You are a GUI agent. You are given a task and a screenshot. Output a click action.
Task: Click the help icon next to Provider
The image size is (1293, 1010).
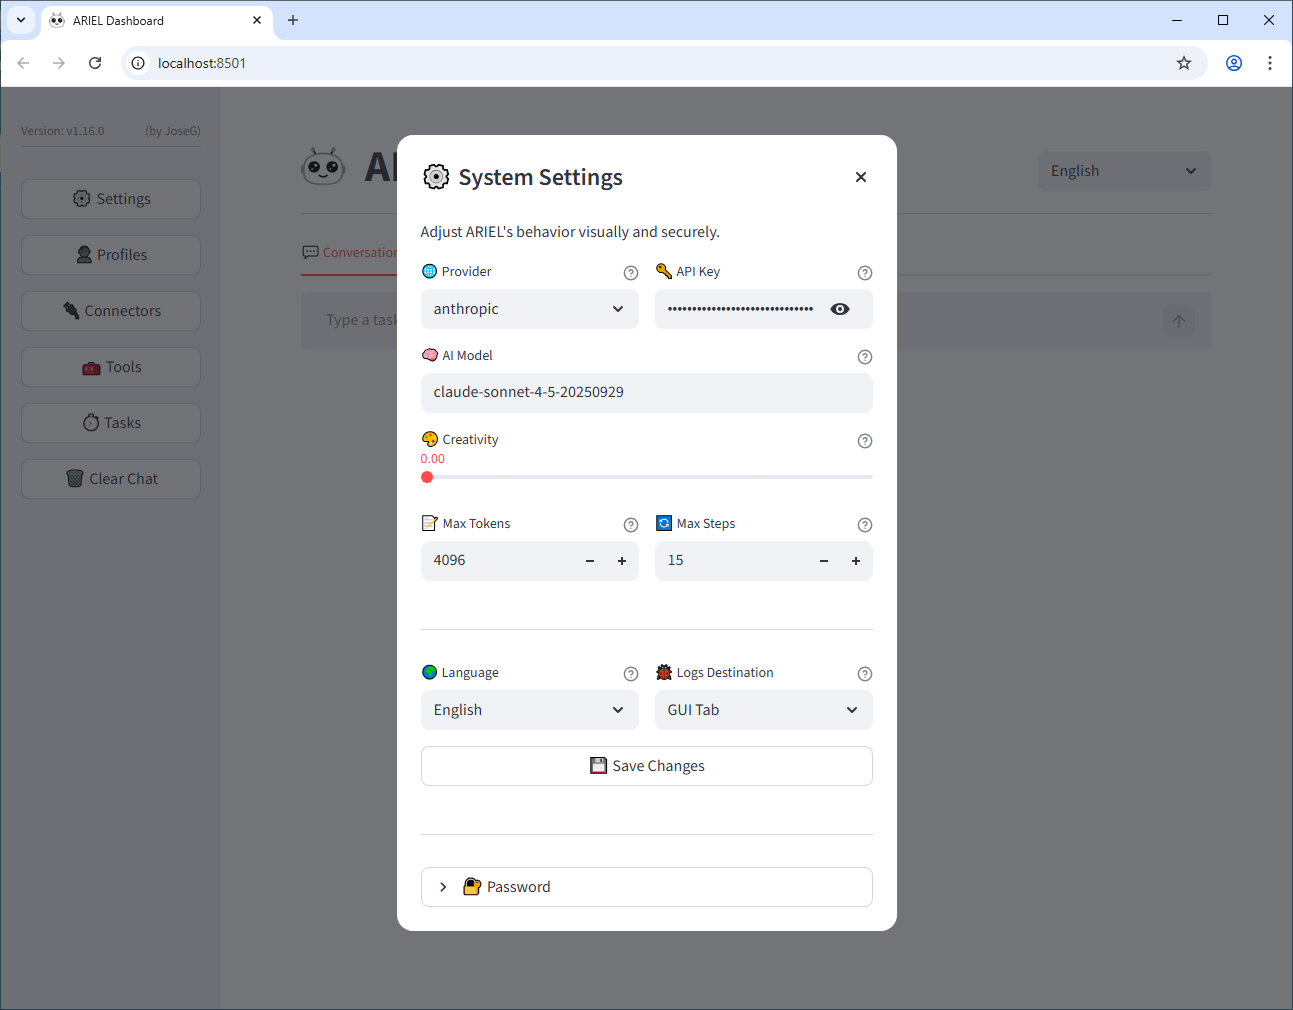coord(631,273)
